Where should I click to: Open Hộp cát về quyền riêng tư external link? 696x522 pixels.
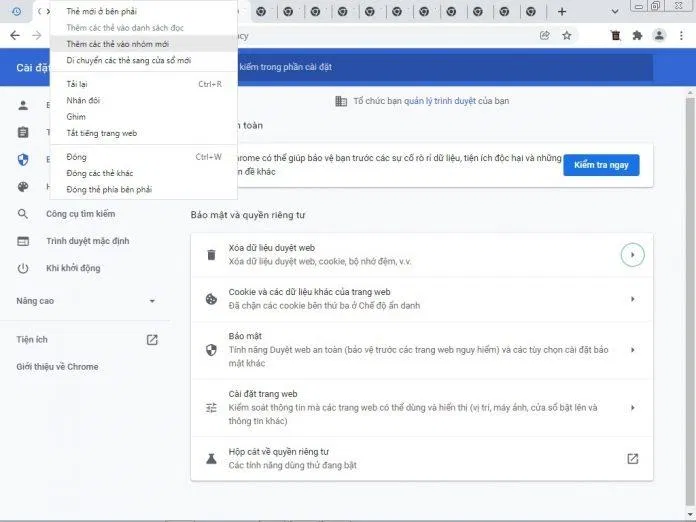tap(632, 458)
